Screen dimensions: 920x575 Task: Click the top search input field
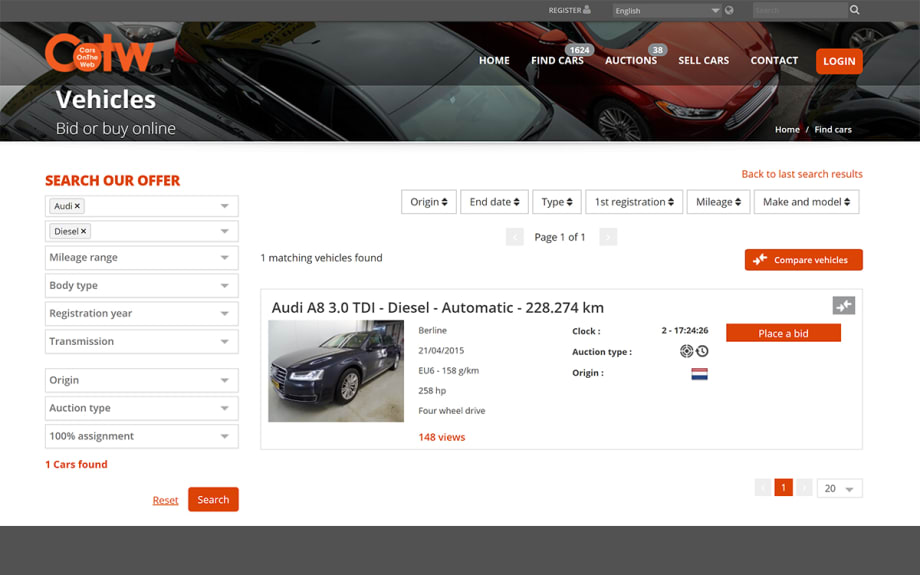tap(800, 10)
